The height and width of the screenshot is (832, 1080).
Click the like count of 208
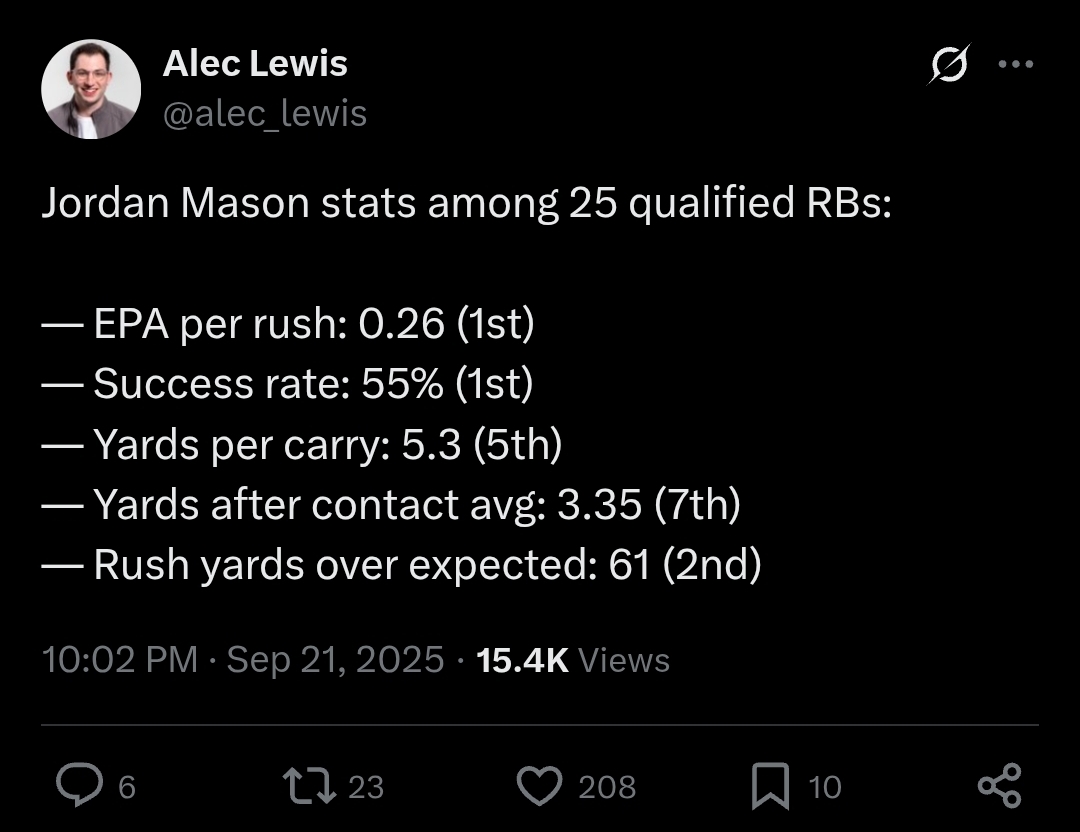tap(607, 787)
